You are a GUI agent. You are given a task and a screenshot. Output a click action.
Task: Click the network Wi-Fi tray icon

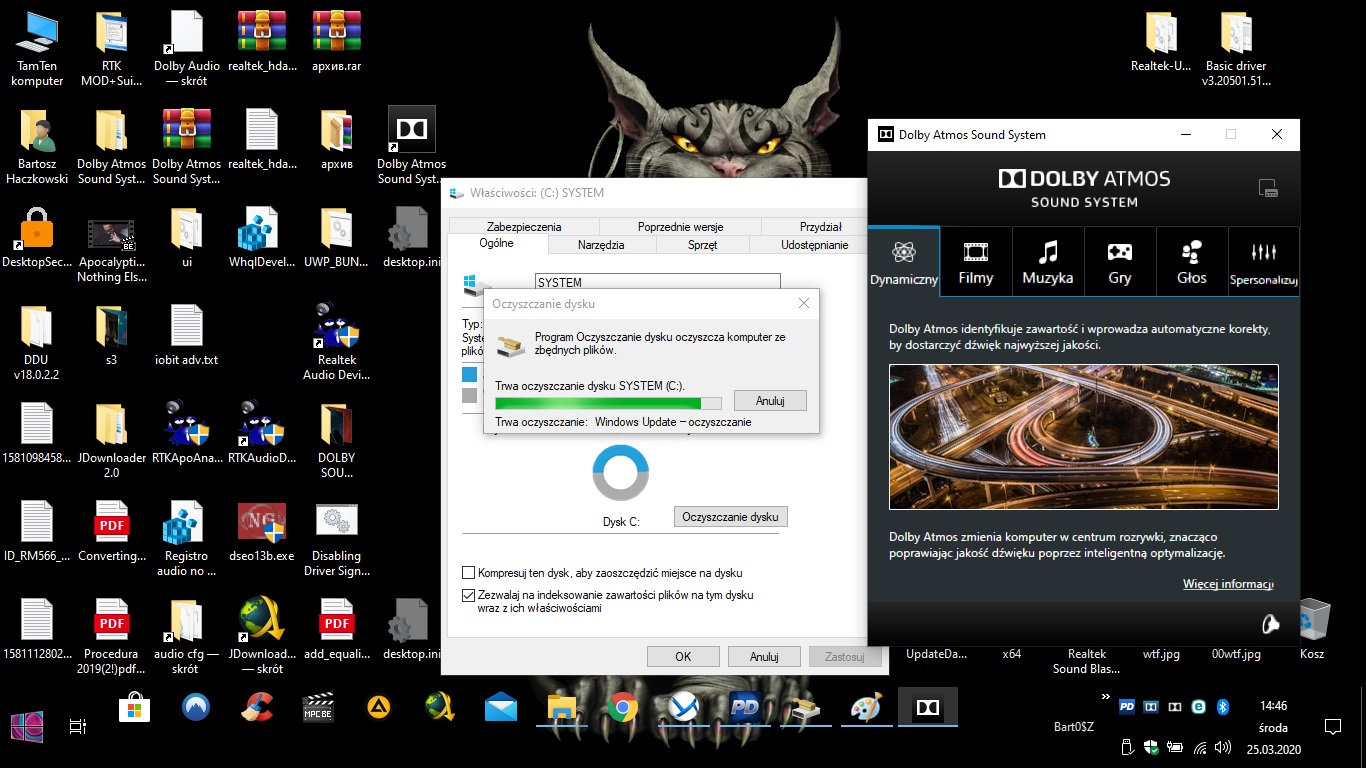(1200, 747)
